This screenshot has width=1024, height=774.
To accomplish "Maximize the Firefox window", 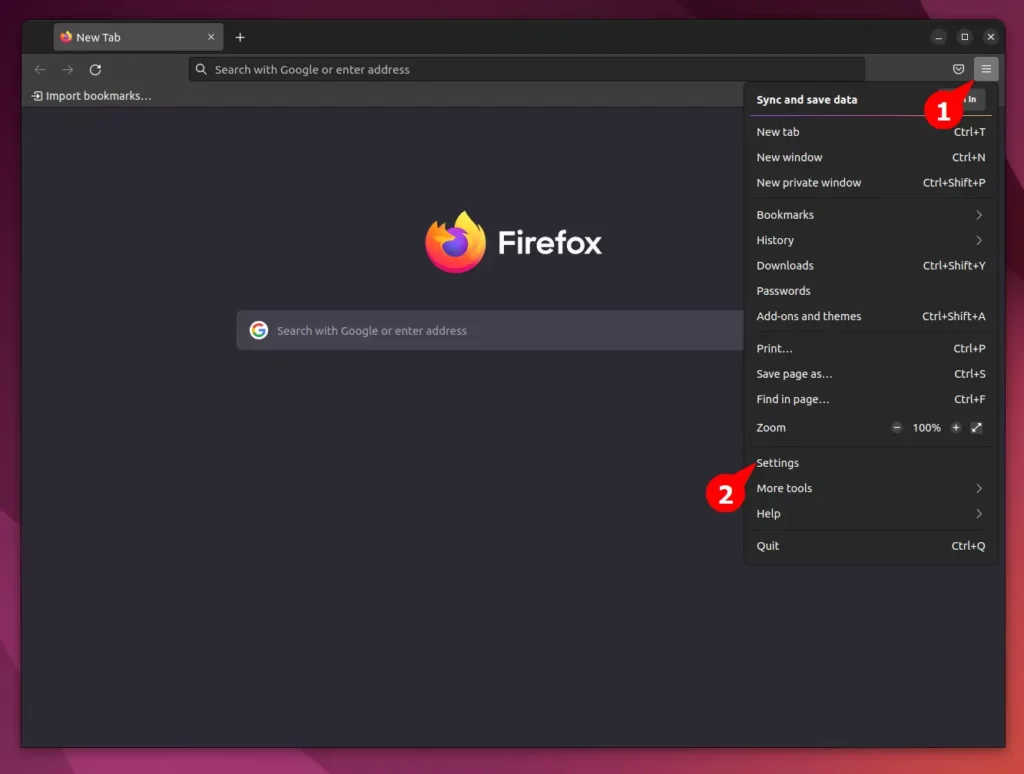I will (965, 37).
